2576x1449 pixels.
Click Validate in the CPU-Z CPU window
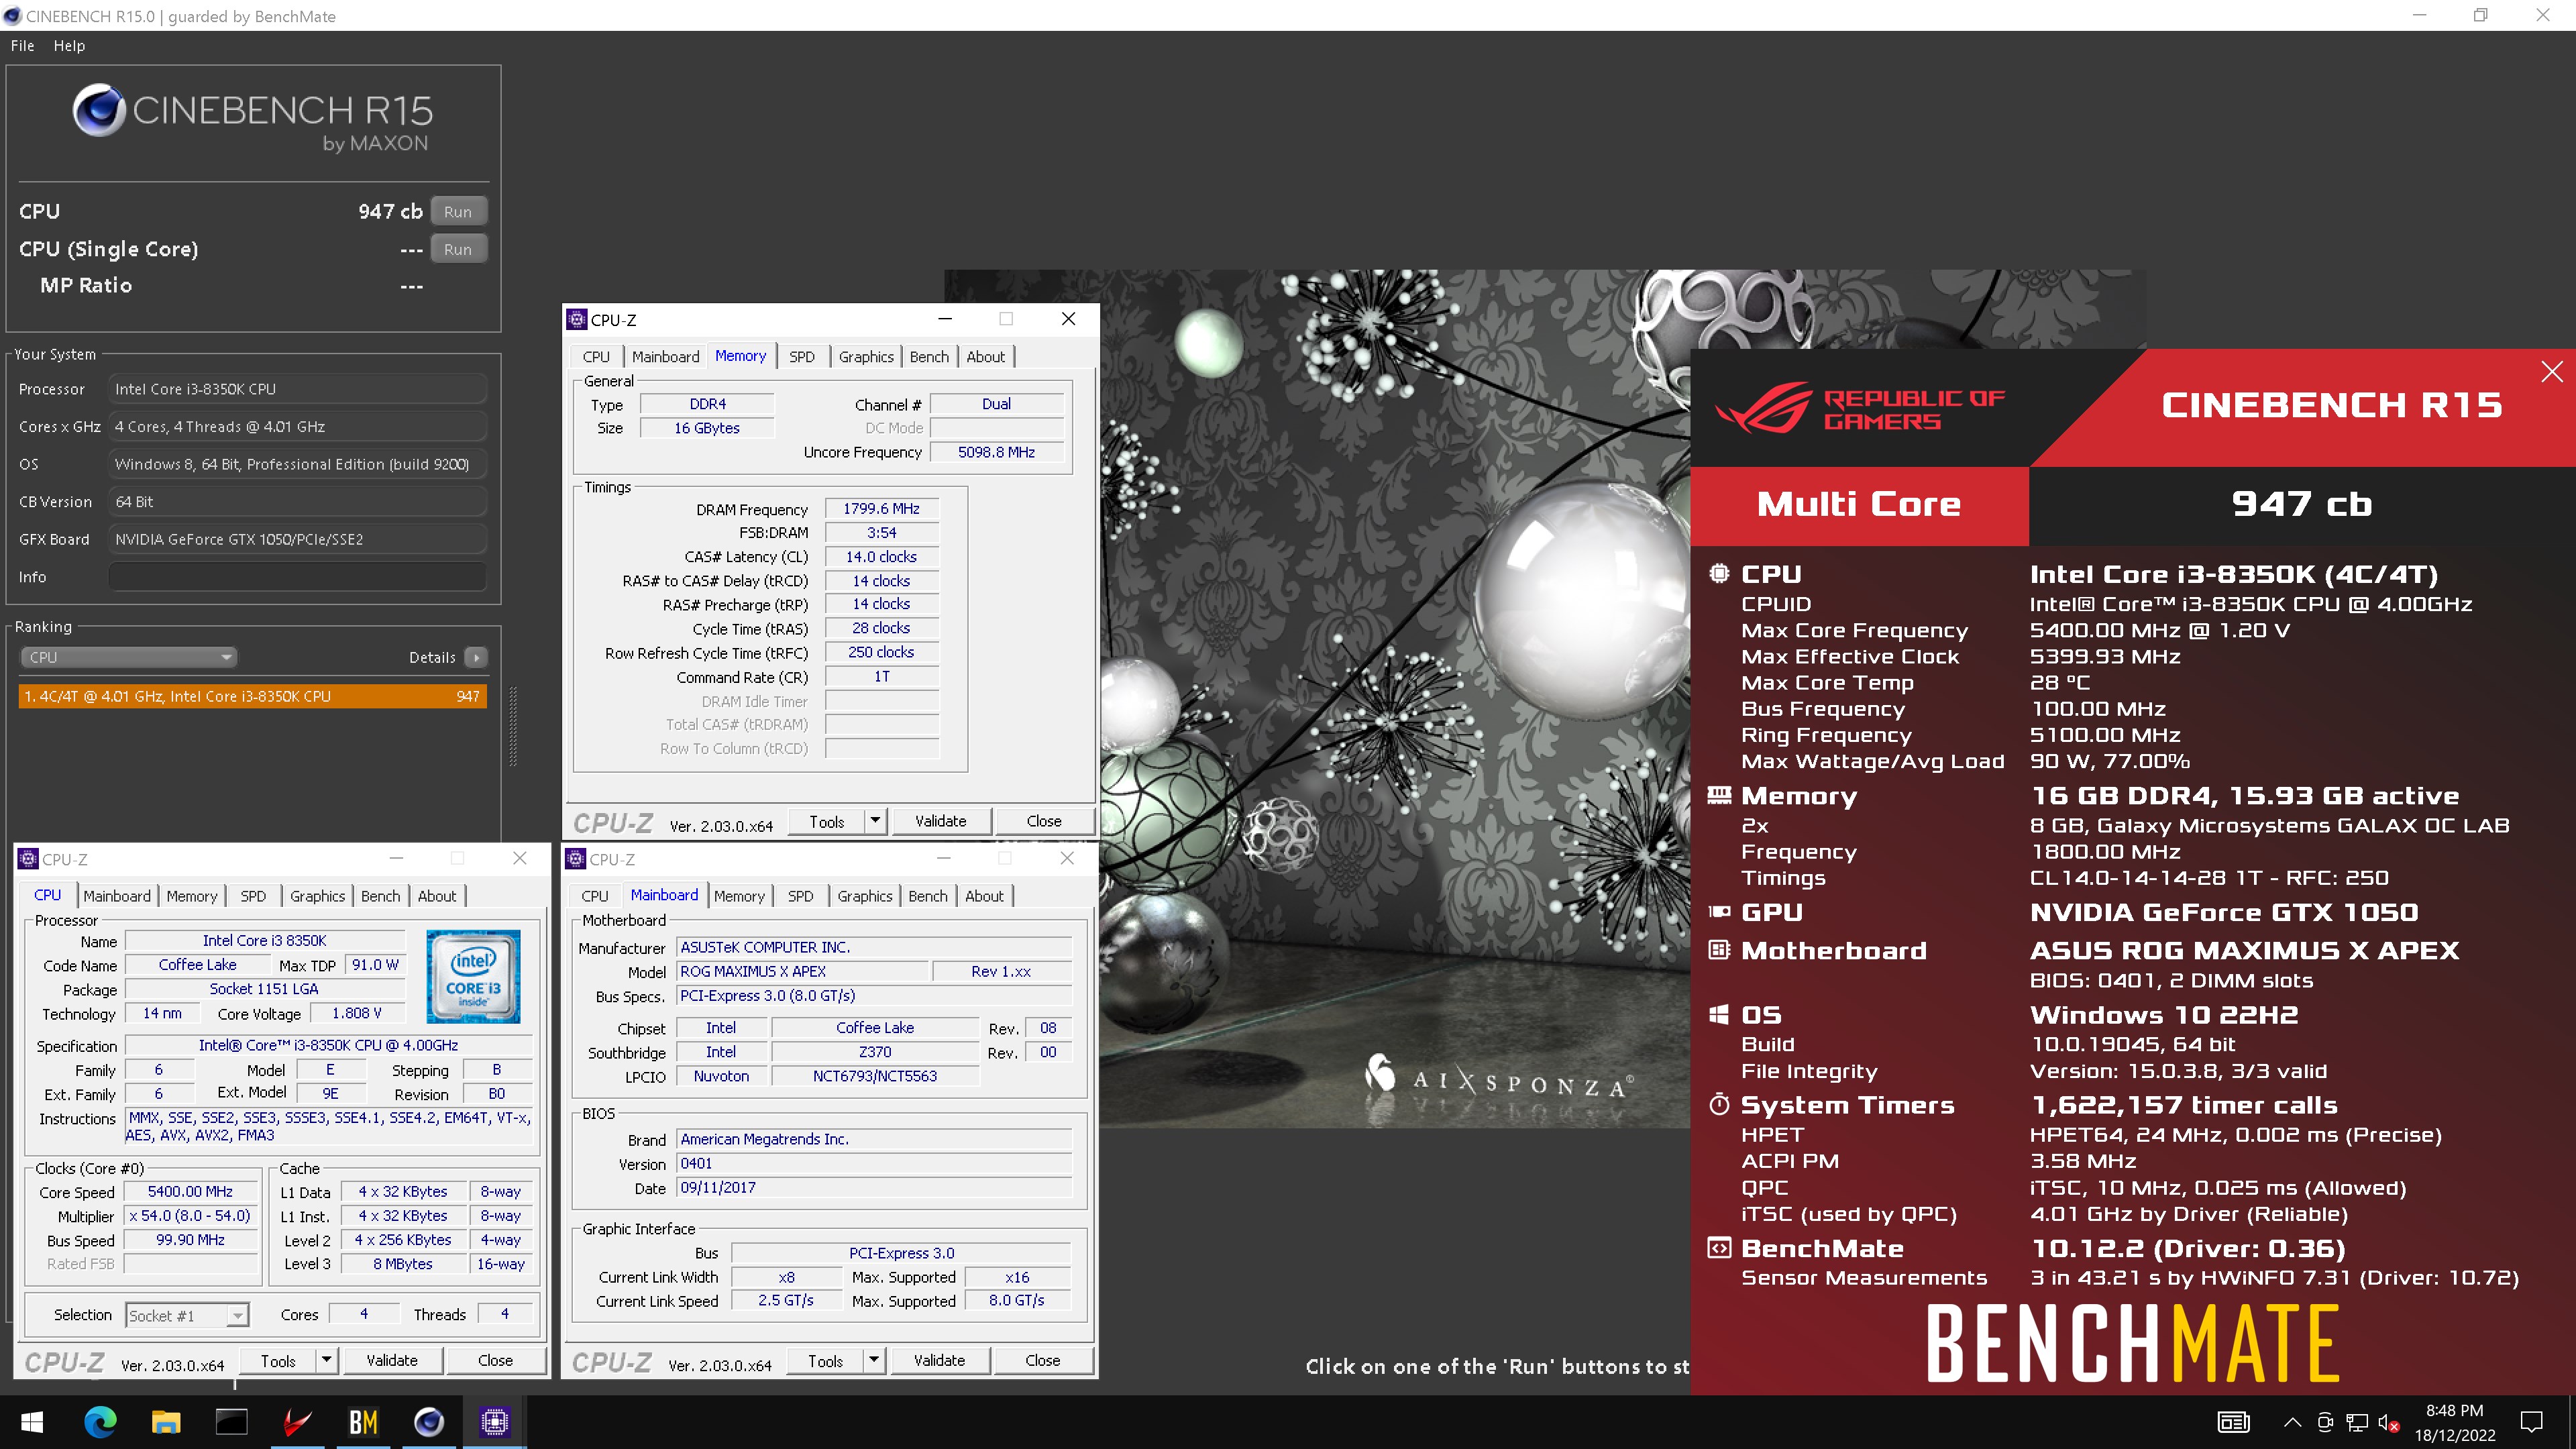pyautogui.click(x=392, y=1360)
